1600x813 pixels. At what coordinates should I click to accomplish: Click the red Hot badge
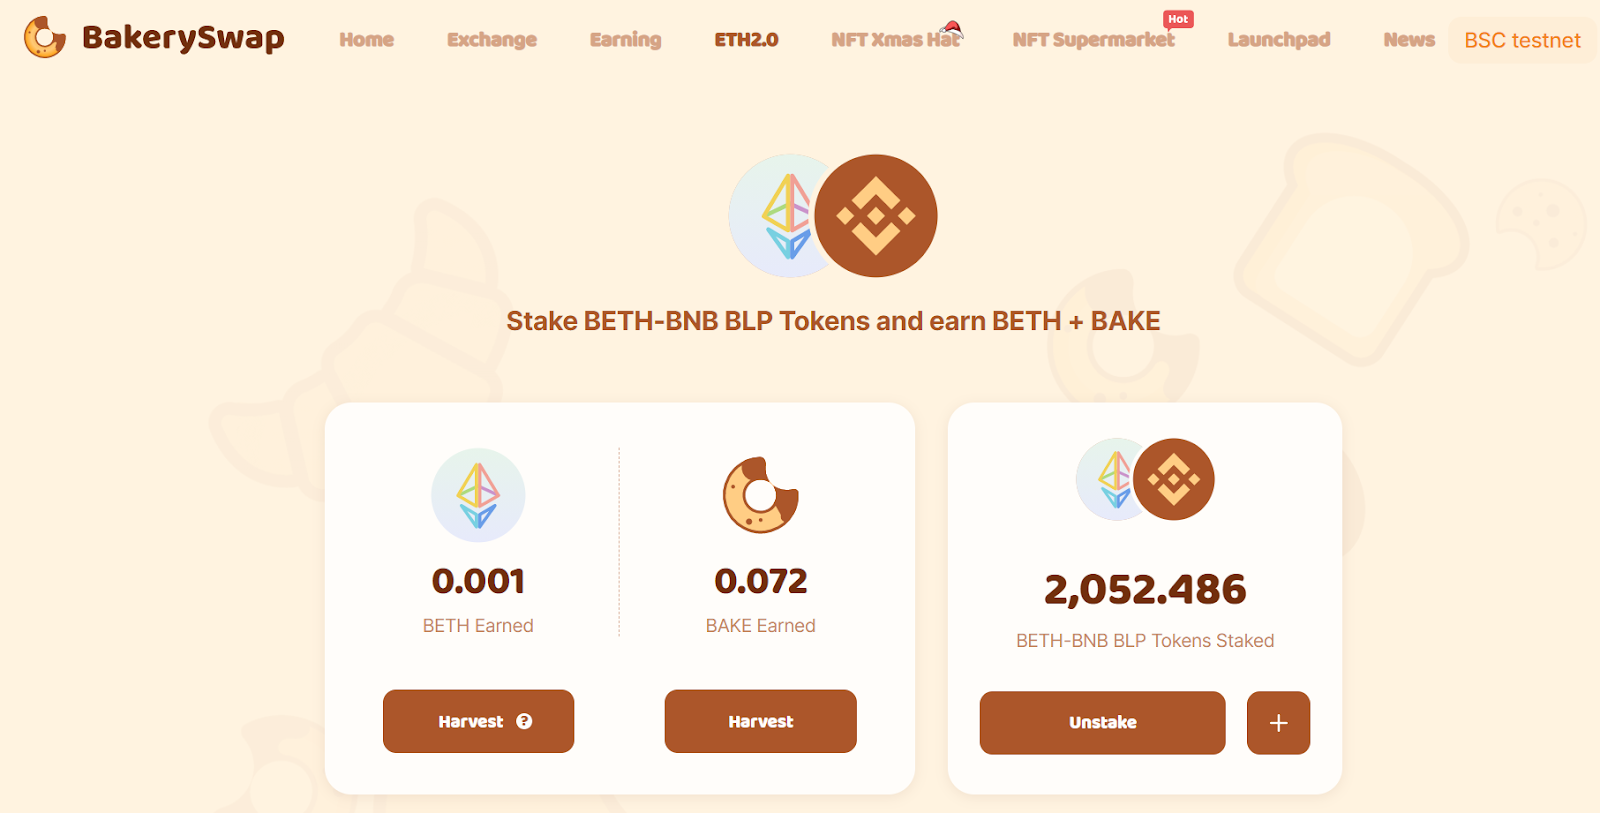(1178, 19)
